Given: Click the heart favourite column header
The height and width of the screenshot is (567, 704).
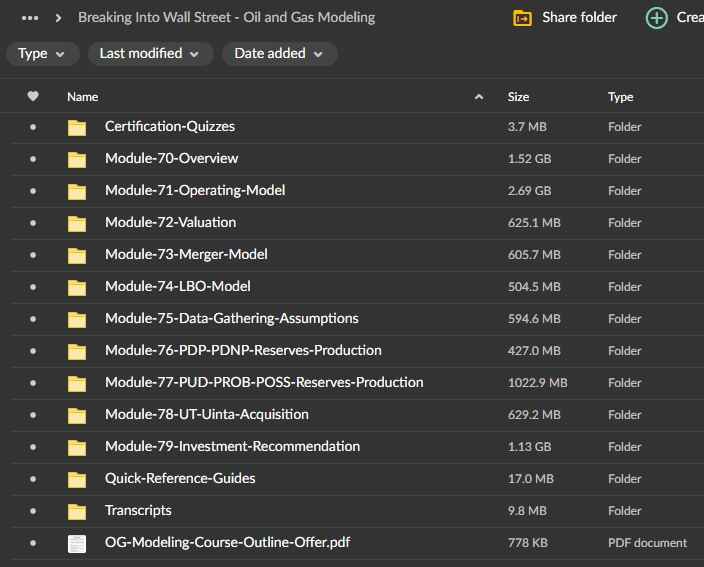Looking at the screenshot, I should pos(33,96).
